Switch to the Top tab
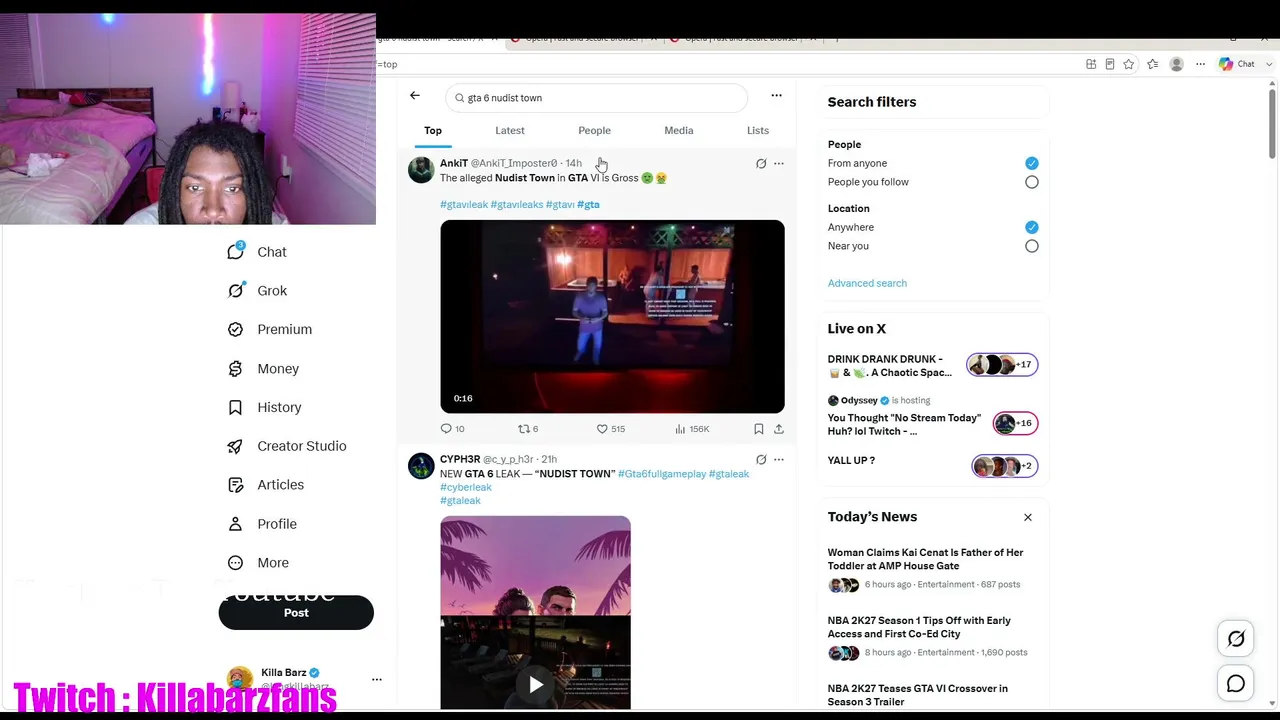The width and height of the screenshot is (1280, 720). tap(433, 130)
